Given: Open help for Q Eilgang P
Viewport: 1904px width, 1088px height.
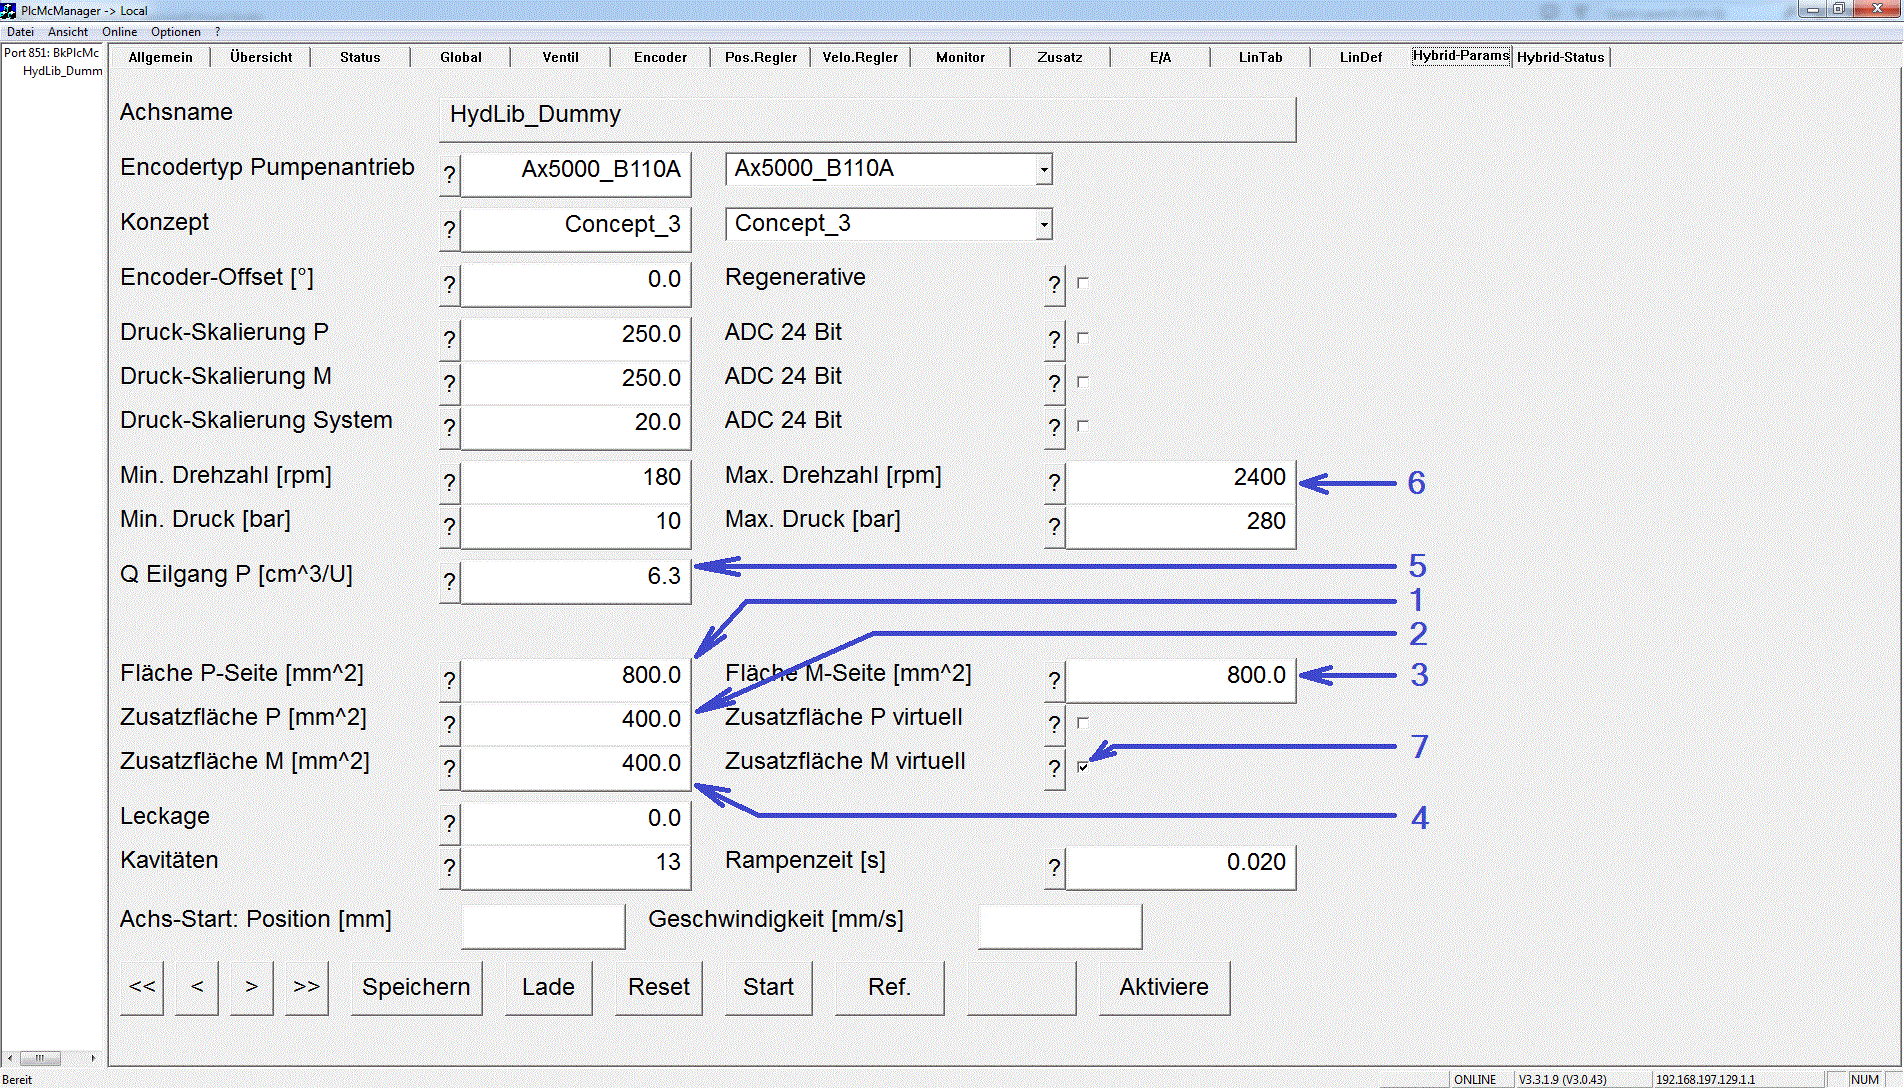Looking at the screenshot, I should [450, 582].
